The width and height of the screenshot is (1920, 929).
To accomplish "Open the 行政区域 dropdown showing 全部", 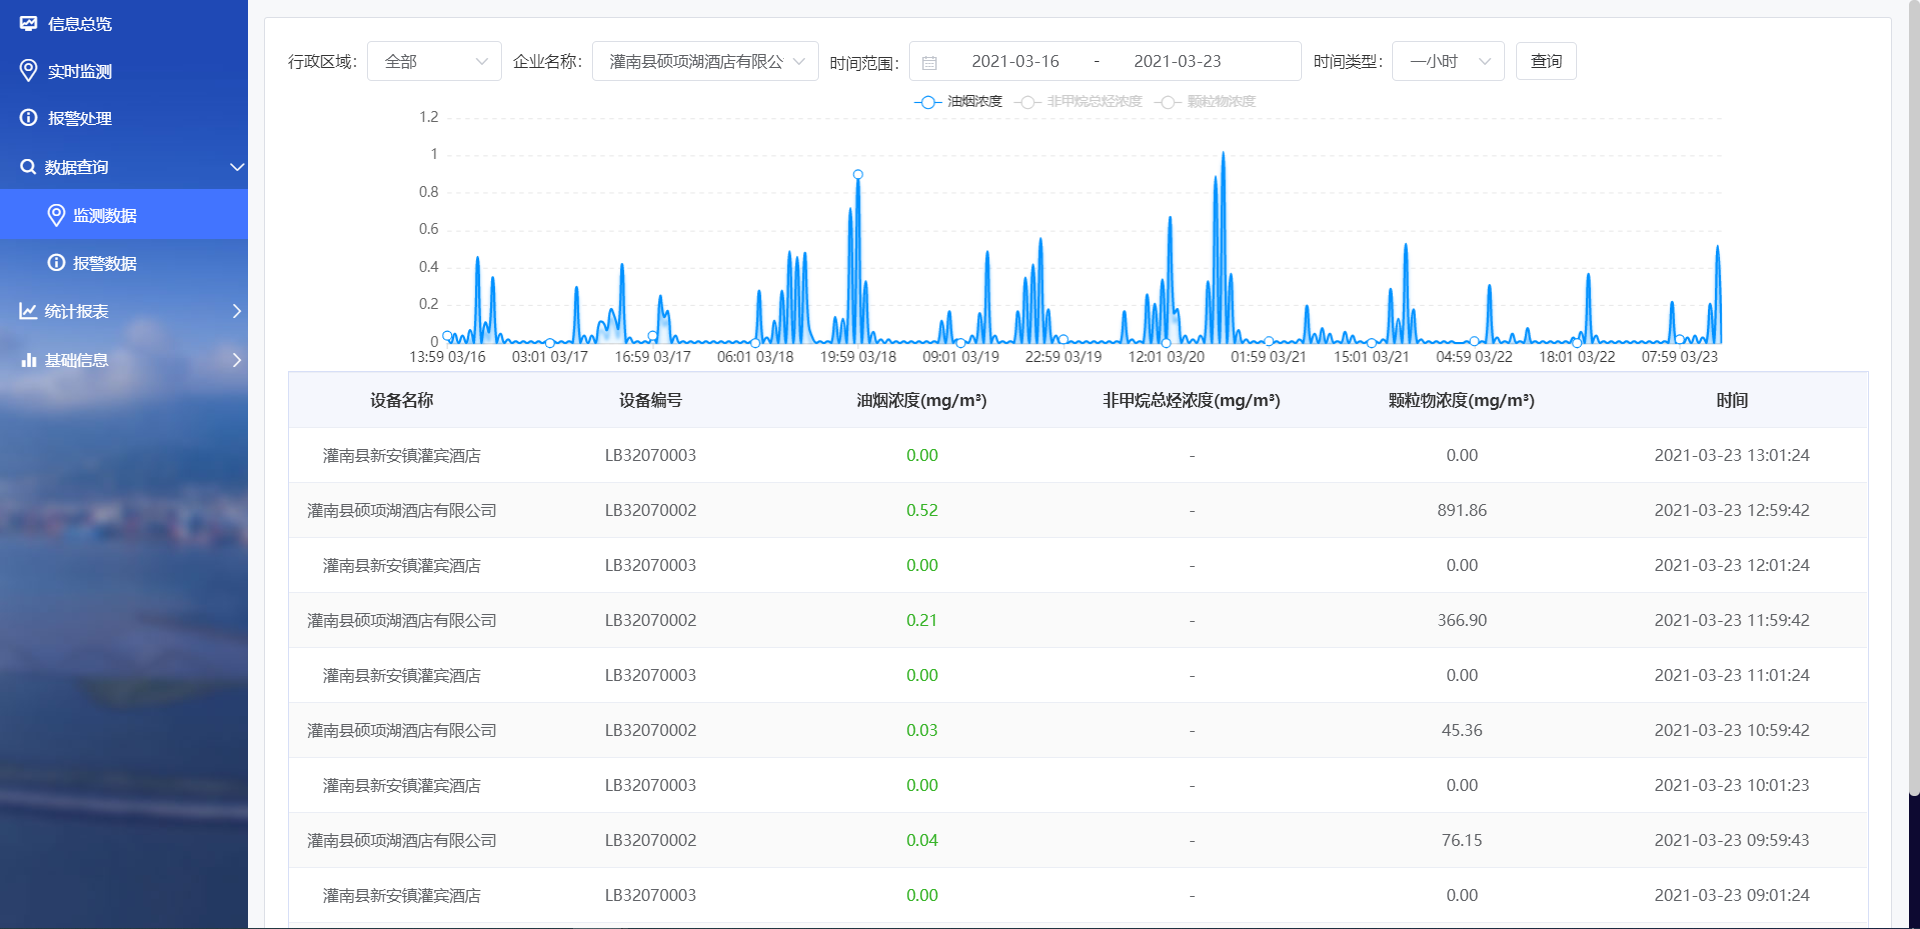I will pos(434,61).
